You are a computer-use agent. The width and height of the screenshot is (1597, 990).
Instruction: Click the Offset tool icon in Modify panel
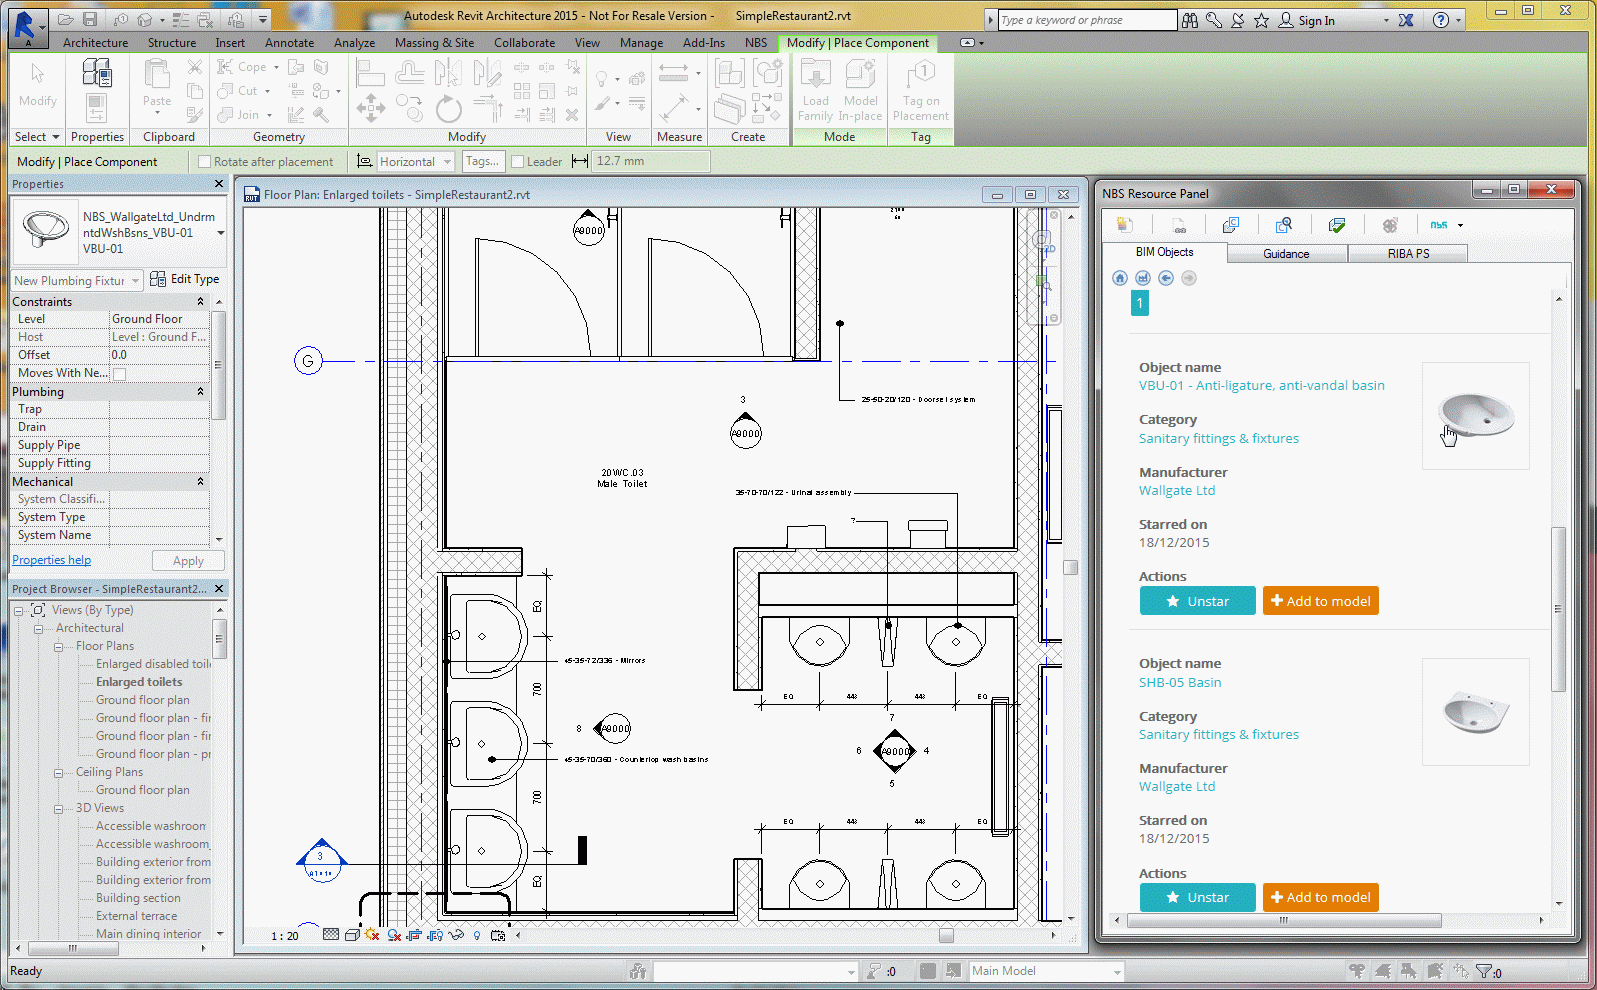click(410, 73)
